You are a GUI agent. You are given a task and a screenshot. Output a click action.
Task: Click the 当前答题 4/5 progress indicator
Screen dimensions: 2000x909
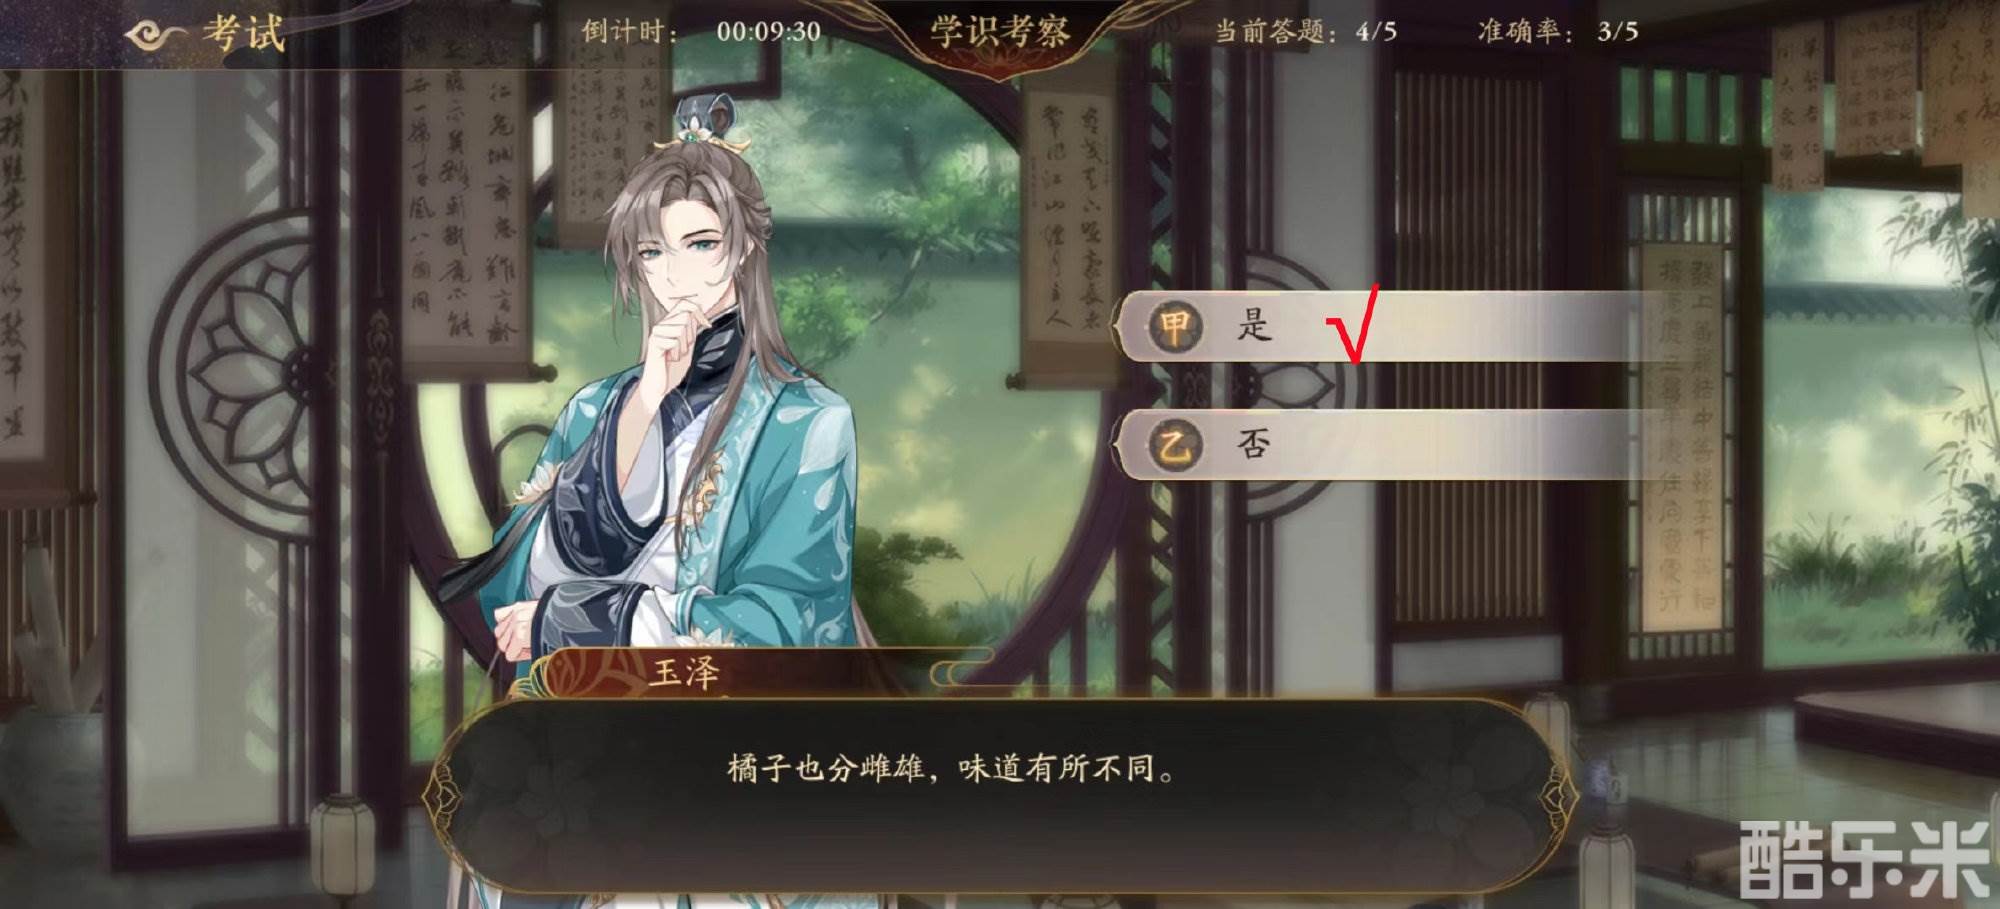tap(1305, 32)
